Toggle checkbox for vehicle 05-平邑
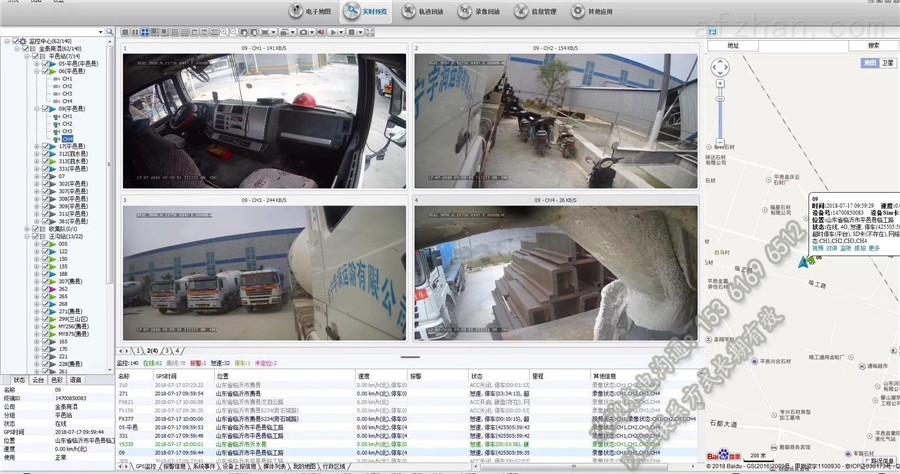Screen dimensions: 900x474 (x=45, y=64)
